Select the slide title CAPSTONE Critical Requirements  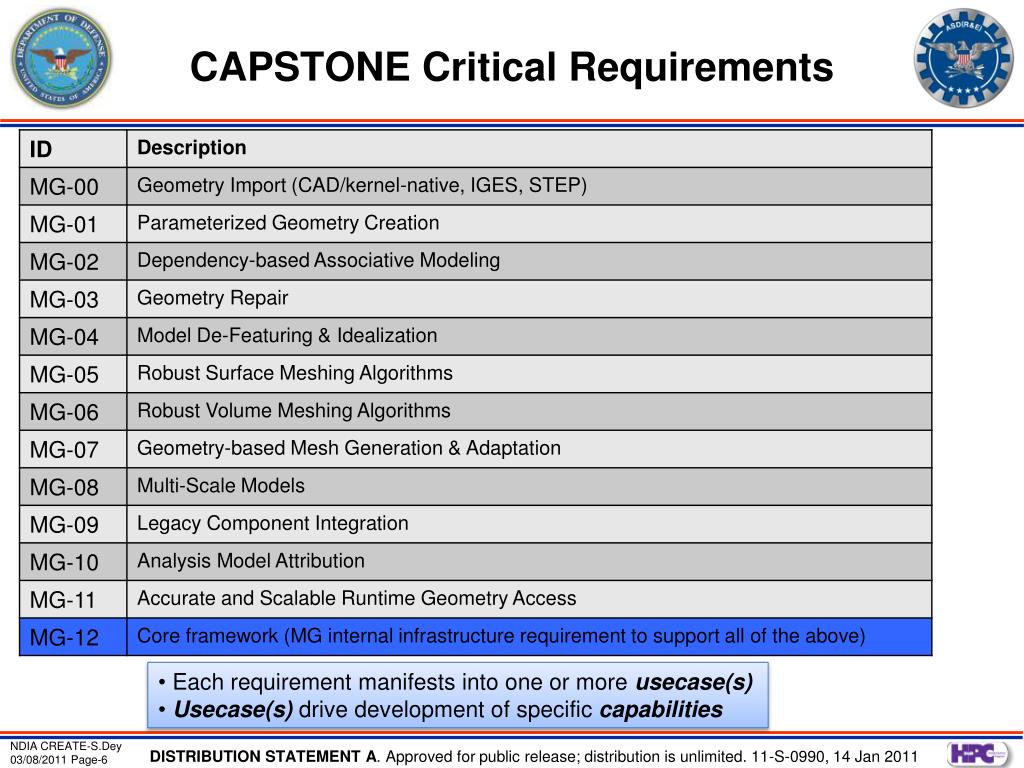click(511, 67)
